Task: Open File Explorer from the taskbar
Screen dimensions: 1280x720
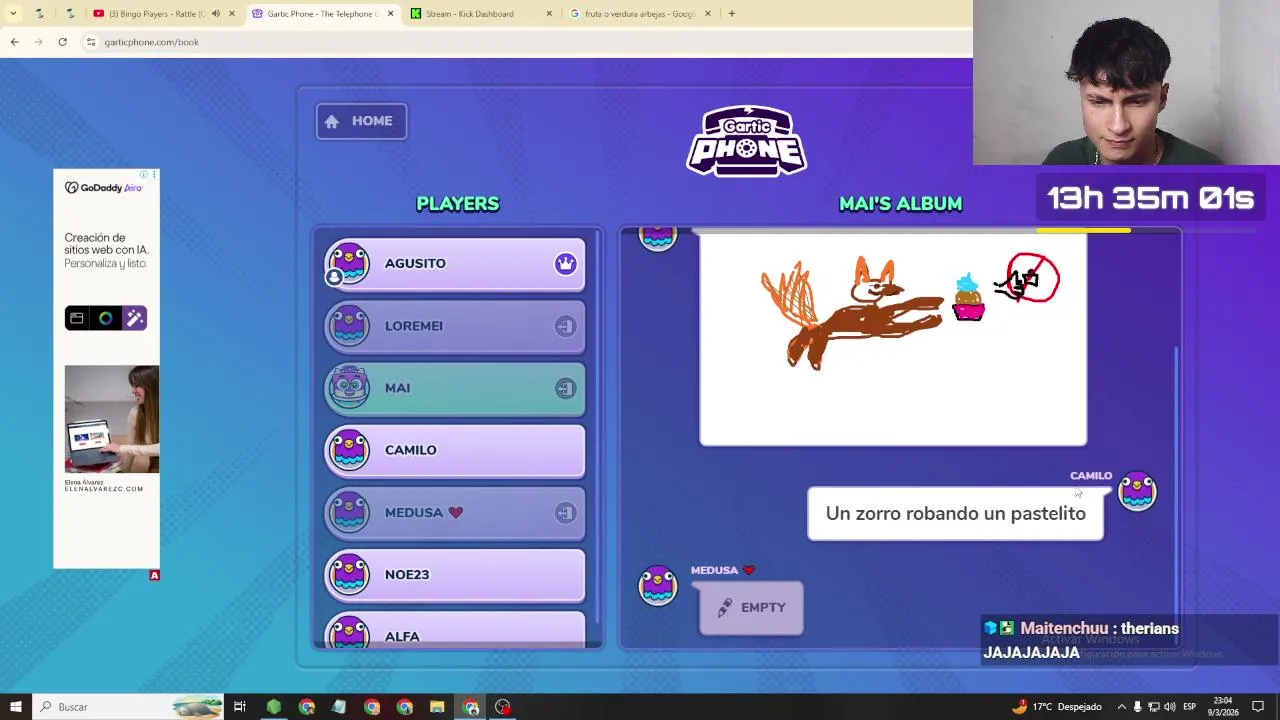Action: click(x=437, y=707)
